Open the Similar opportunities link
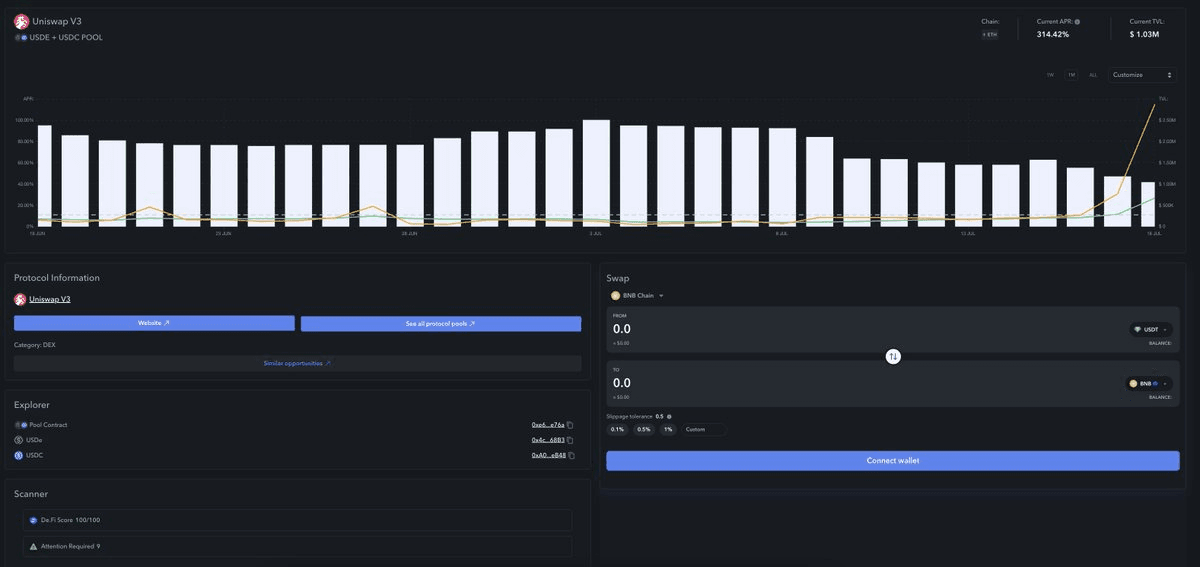 click(297, 363)
